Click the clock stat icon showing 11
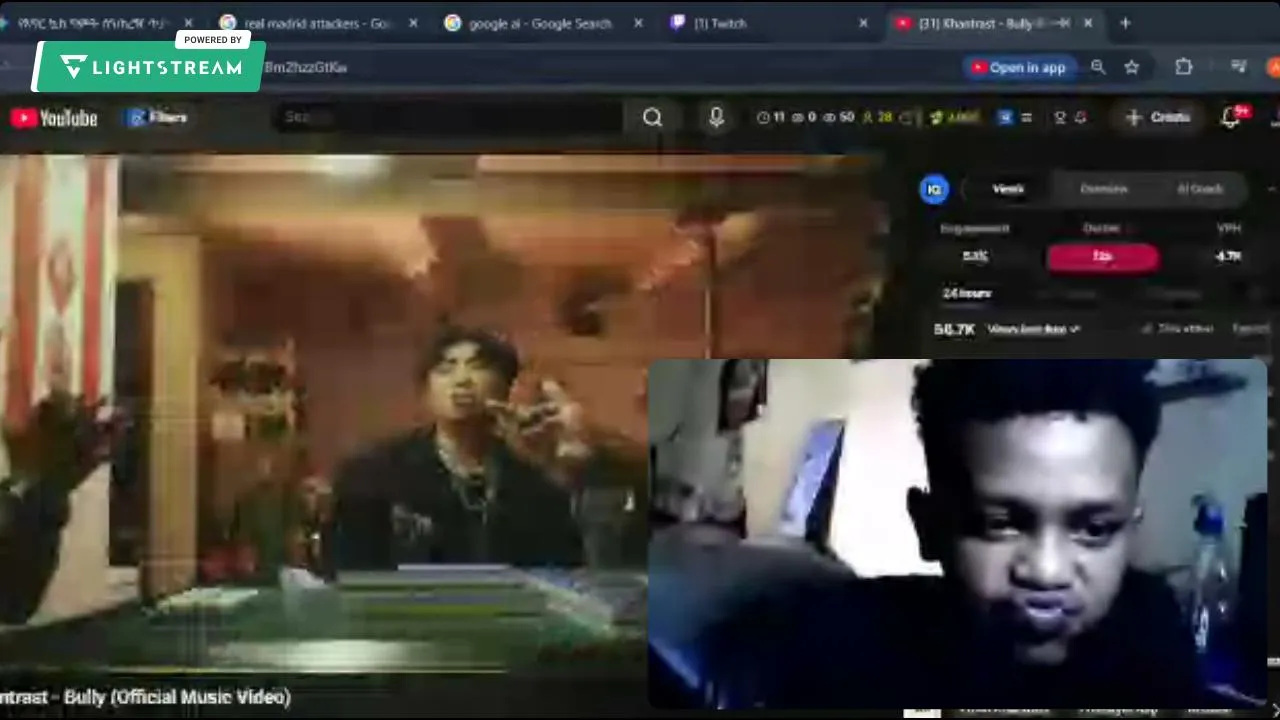Screen dimensions: 1280x720 770,117
